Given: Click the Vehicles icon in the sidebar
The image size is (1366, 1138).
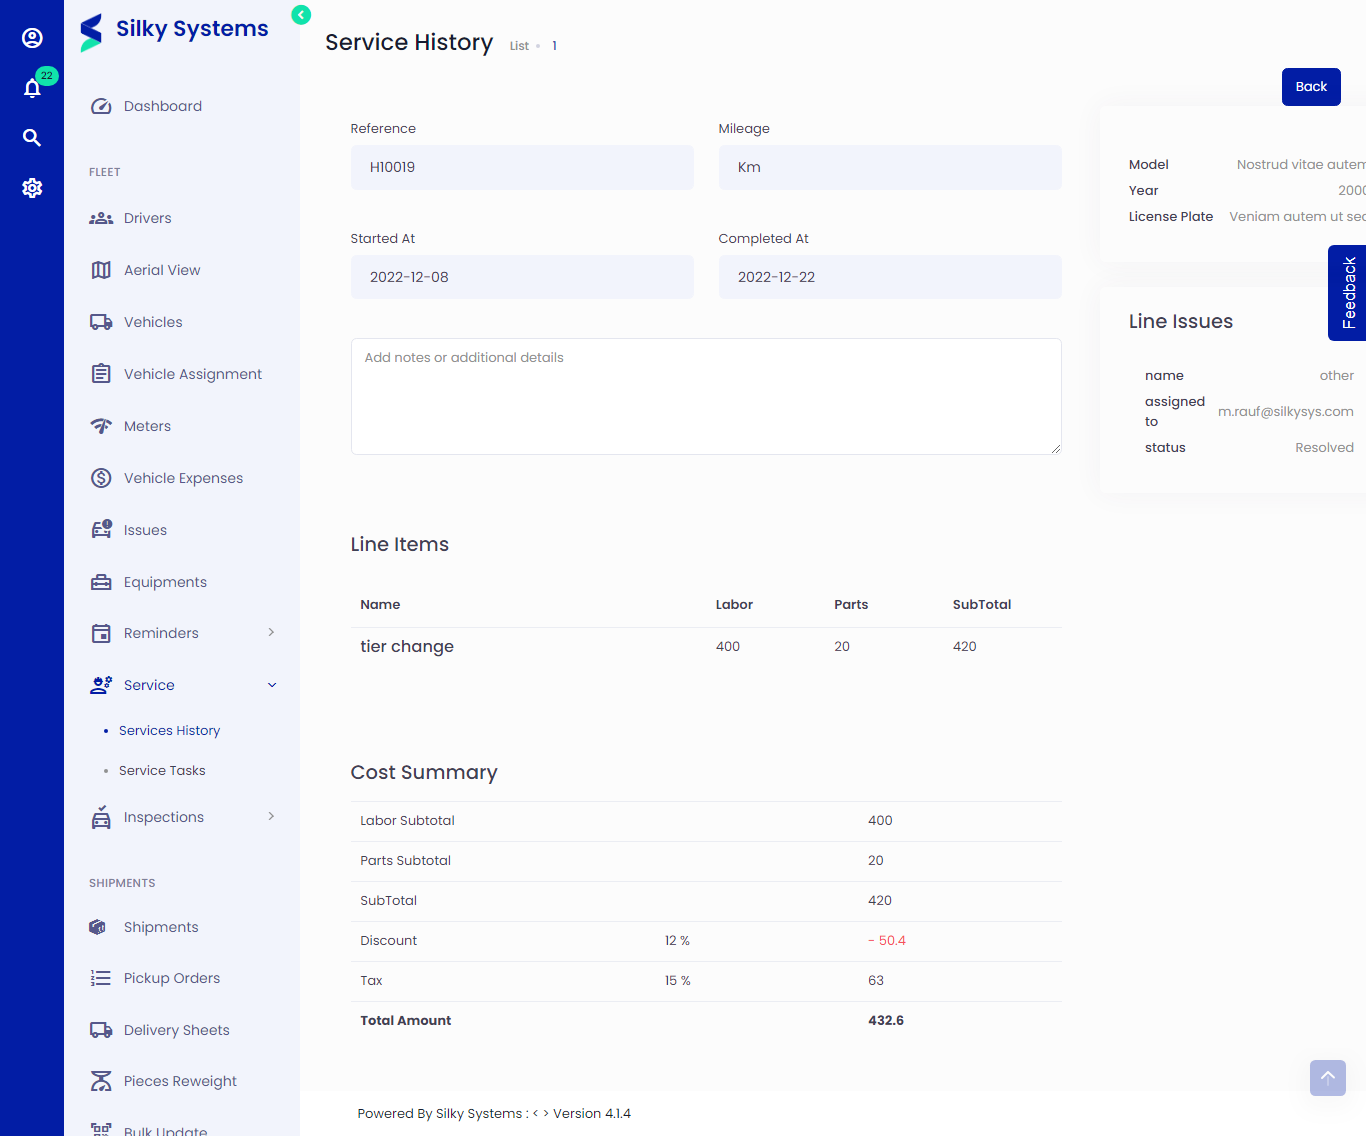Looking at the screenshot, I should pos(101,322).
